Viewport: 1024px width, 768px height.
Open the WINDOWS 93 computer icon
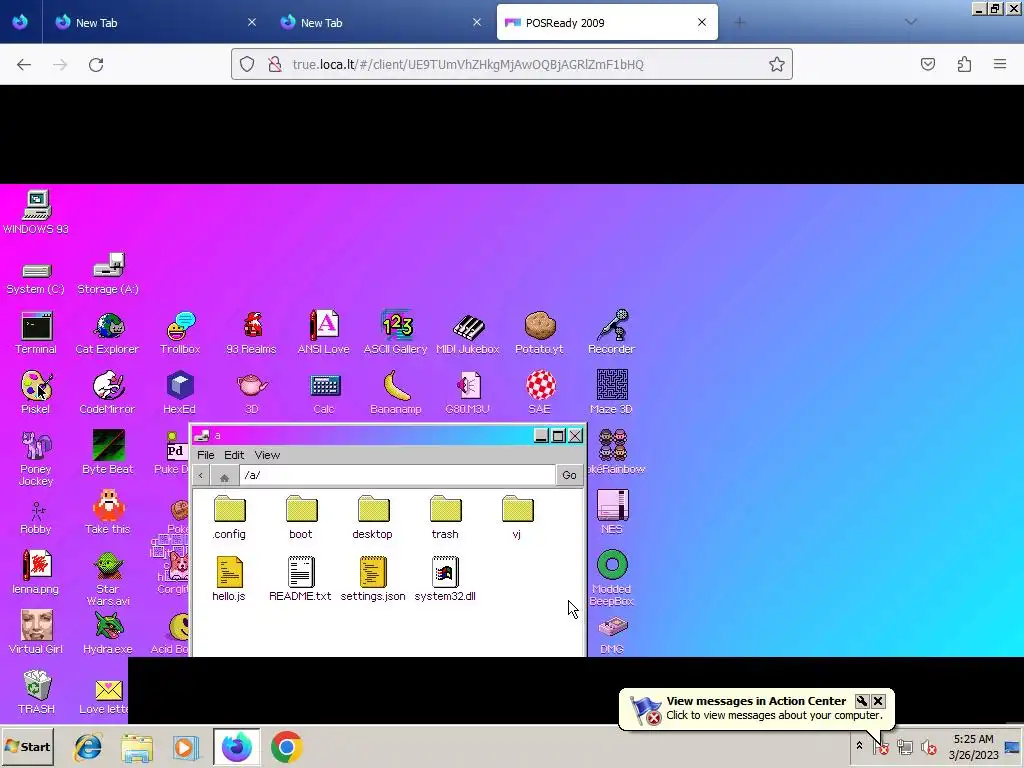tap(36, 212)
